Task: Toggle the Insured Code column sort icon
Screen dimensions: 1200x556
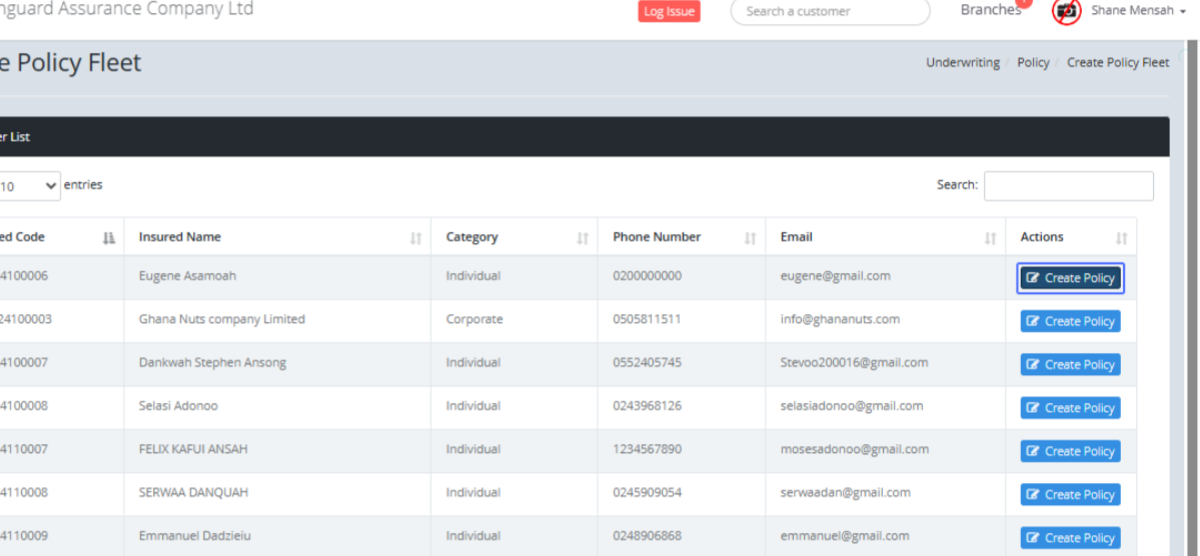Action: [109, 238]
